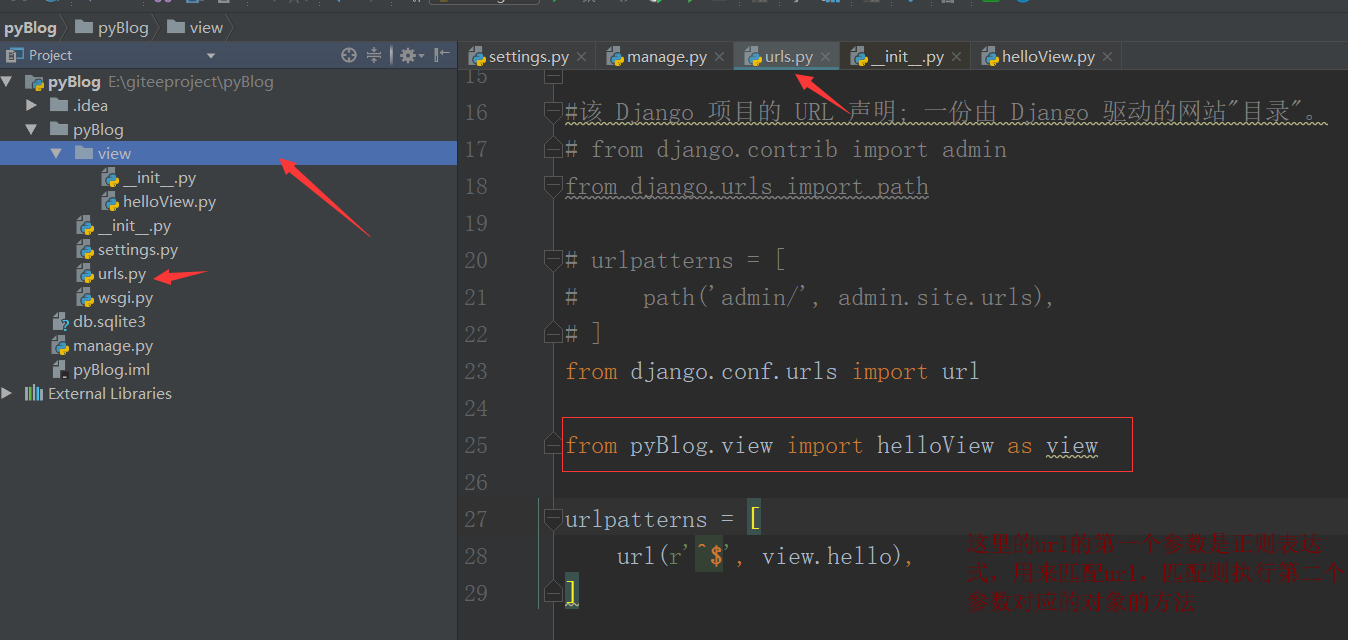Screen dimensions: 1348x640
Task: Expand the External Libraries node
Action: 8,393
